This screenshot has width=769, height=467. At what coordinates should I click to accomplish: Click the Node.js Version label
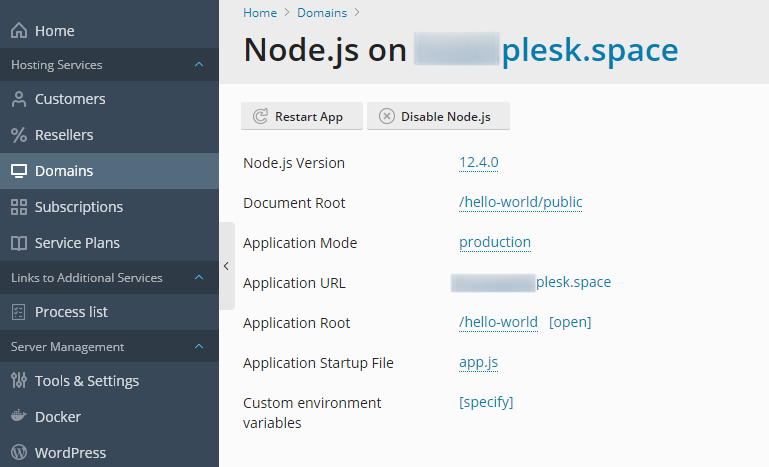pos(294,163)
